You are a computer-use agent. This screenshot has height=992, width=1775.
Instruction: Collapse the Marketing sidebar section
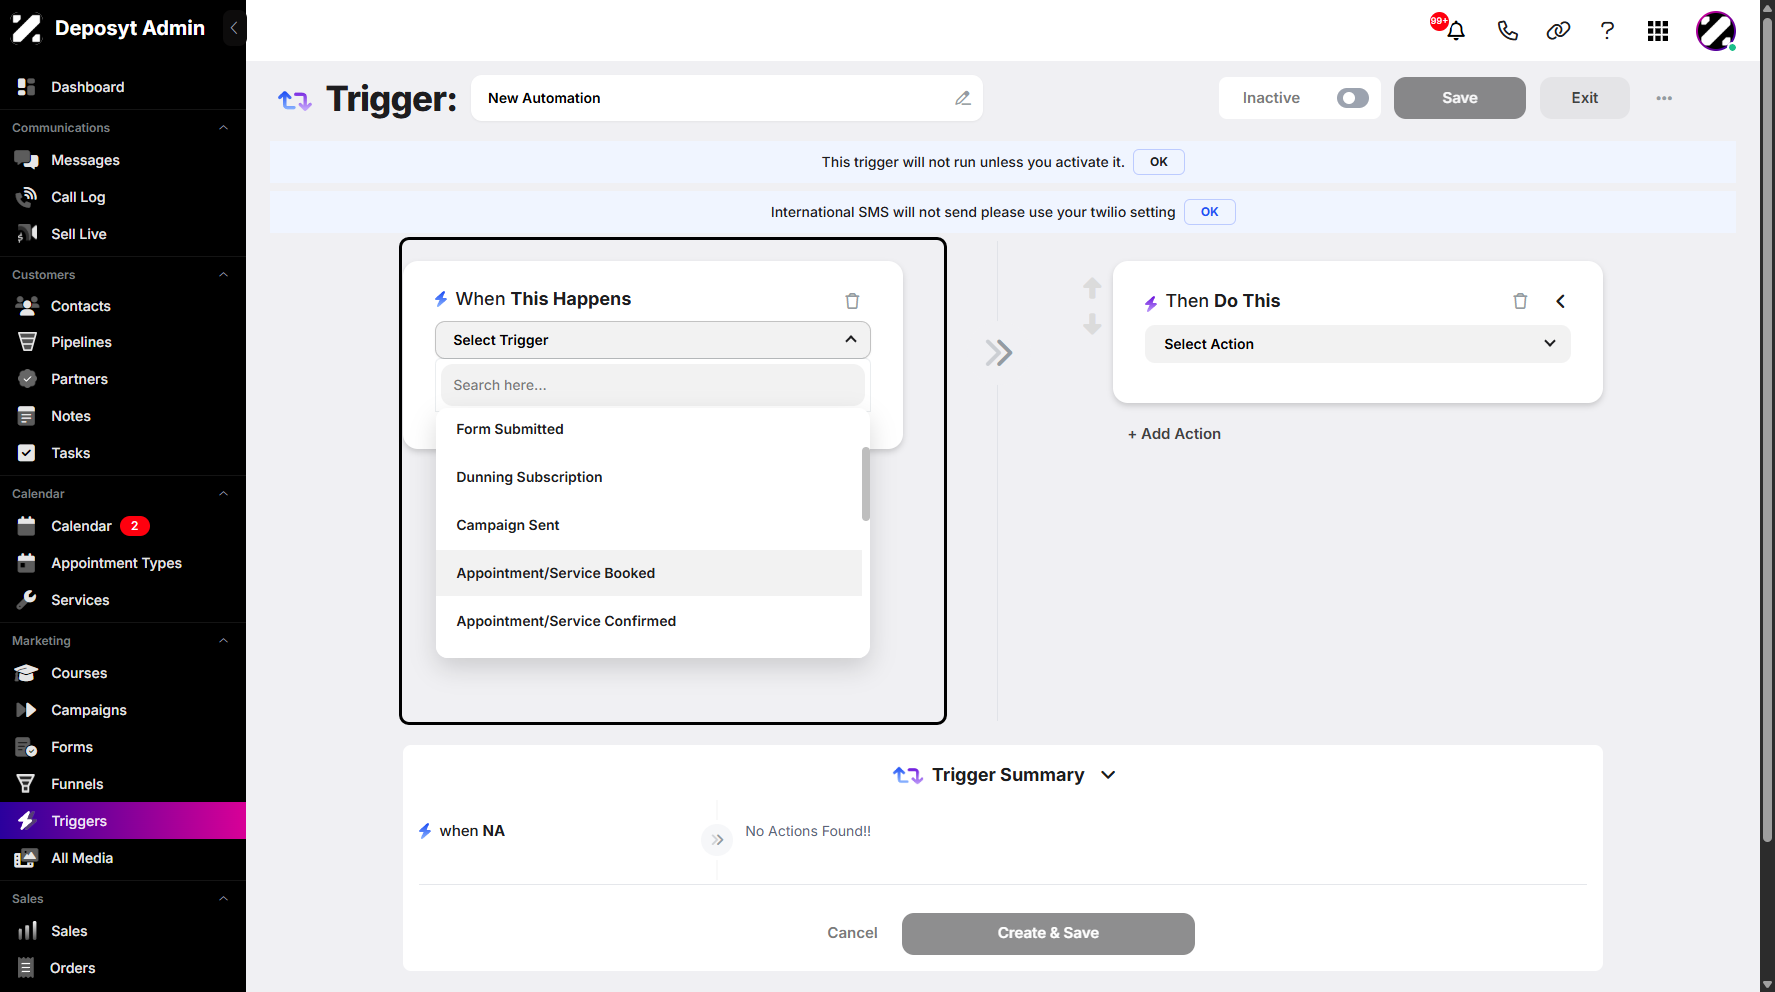pos(223,641)
